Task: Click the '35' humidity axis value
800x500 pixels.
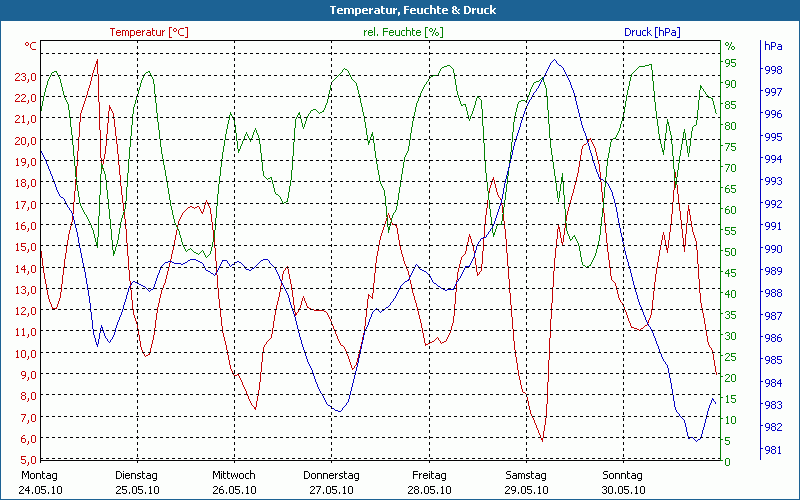Action: tap(731, 315)
